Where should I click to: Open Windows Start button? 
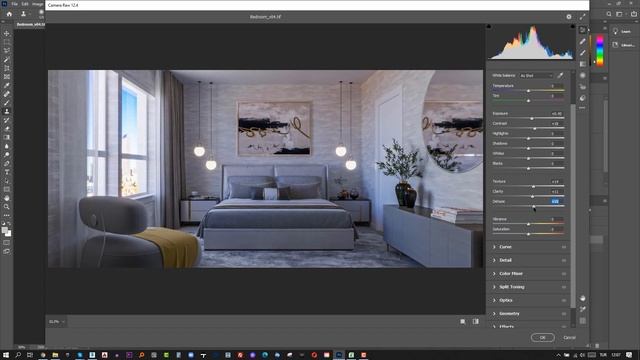tap(6, 355)
